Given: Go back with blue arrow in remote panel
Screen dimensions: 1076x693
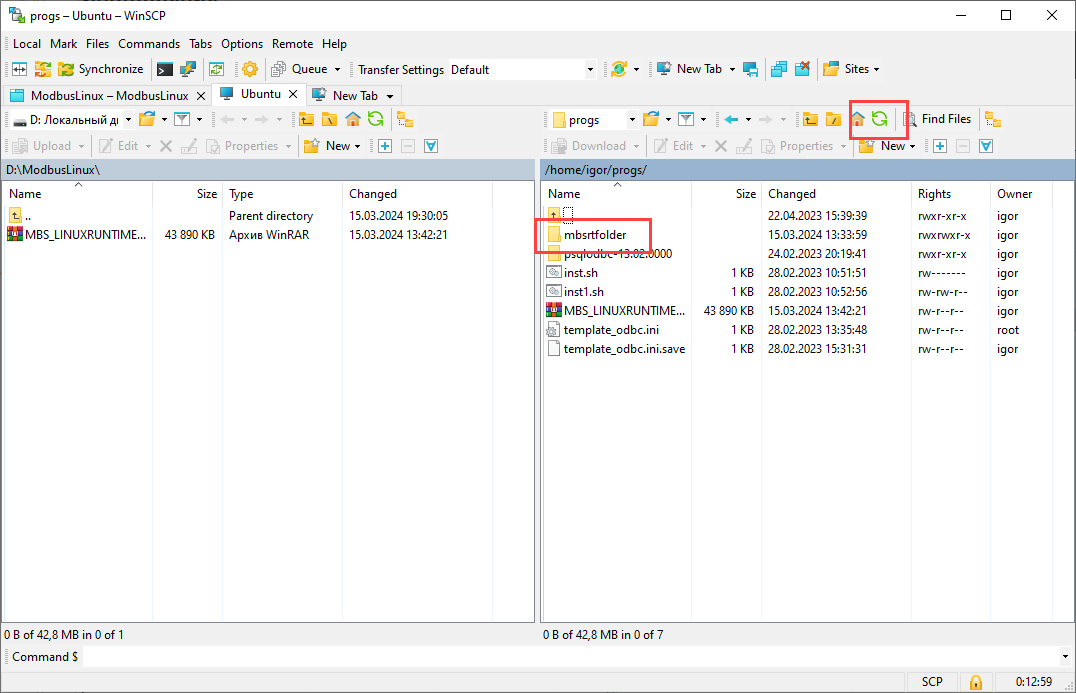Looking at the screenshot, I should [x=731, y=119].
